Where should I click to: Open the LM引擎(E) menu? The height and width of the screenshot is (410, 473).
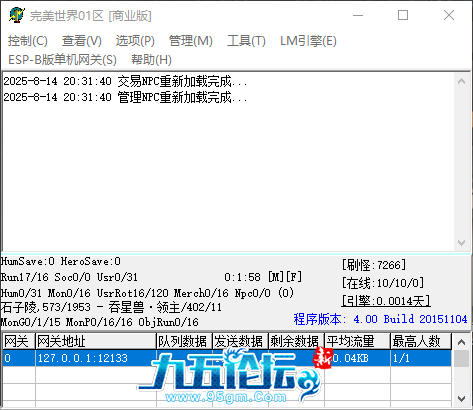click(308, 41)
